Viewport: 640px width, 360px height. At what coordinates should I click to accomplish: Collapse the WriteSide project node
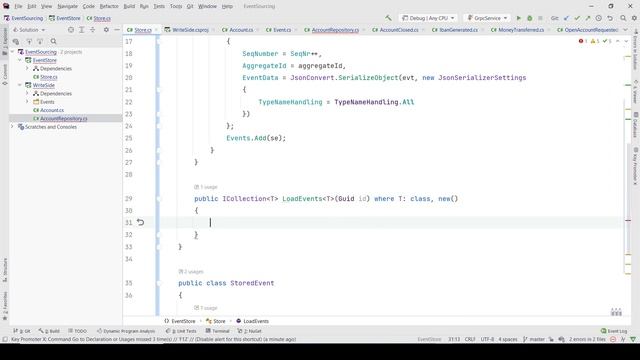point(20,85)
